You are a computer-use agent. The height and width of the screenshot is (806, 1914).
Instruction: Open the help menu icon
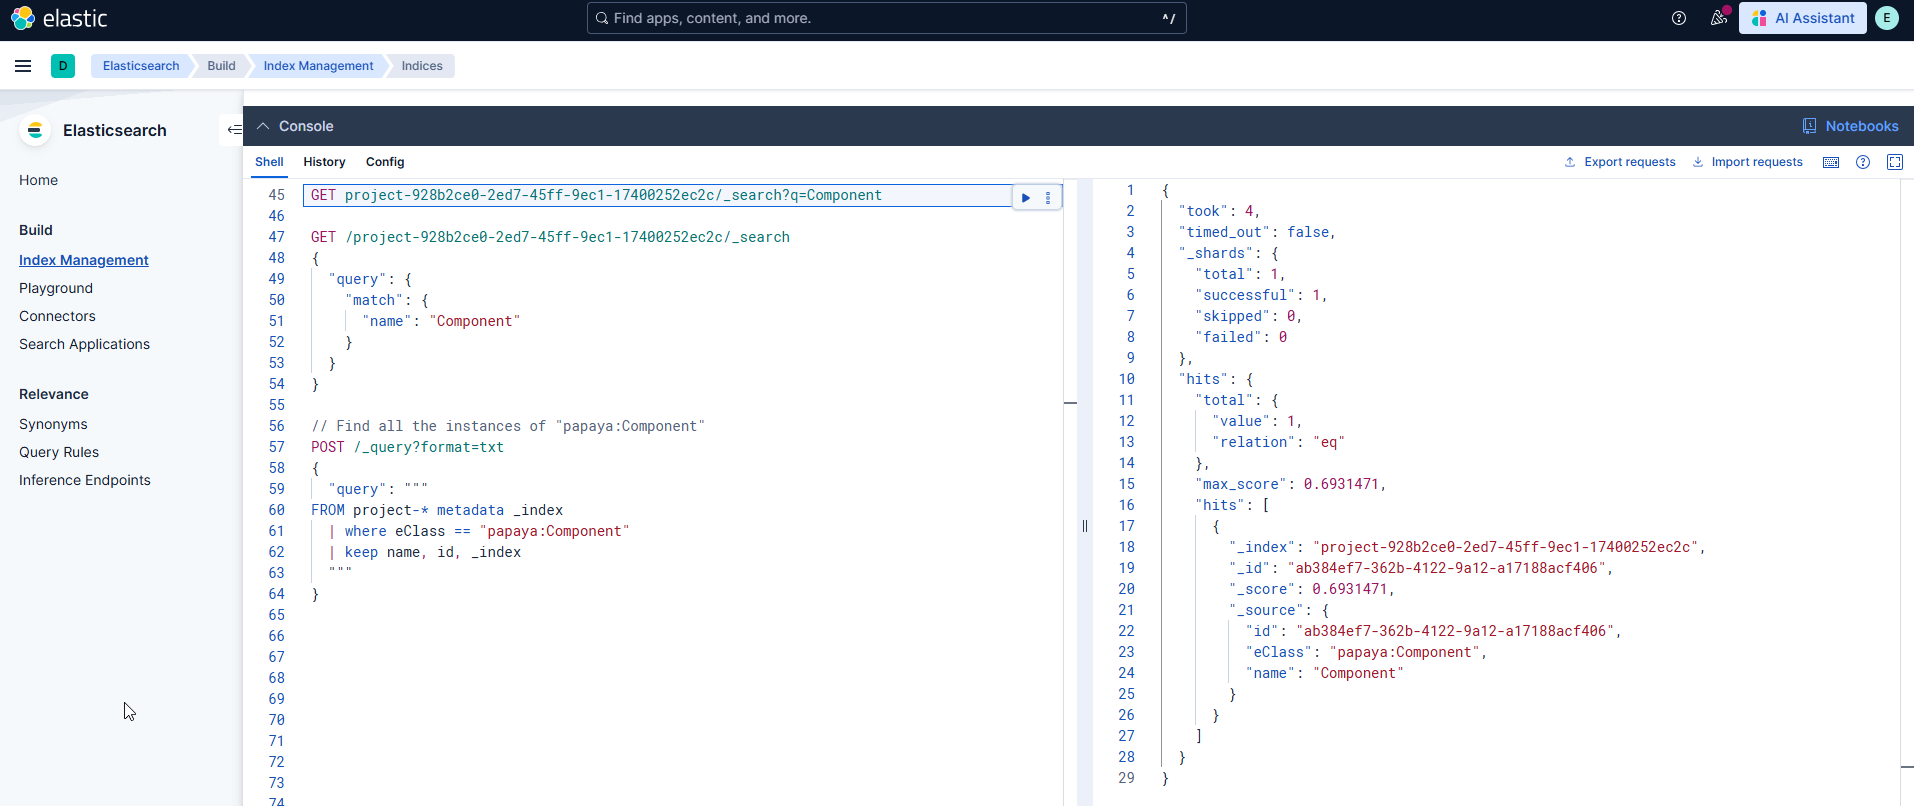coord(1679,18)
